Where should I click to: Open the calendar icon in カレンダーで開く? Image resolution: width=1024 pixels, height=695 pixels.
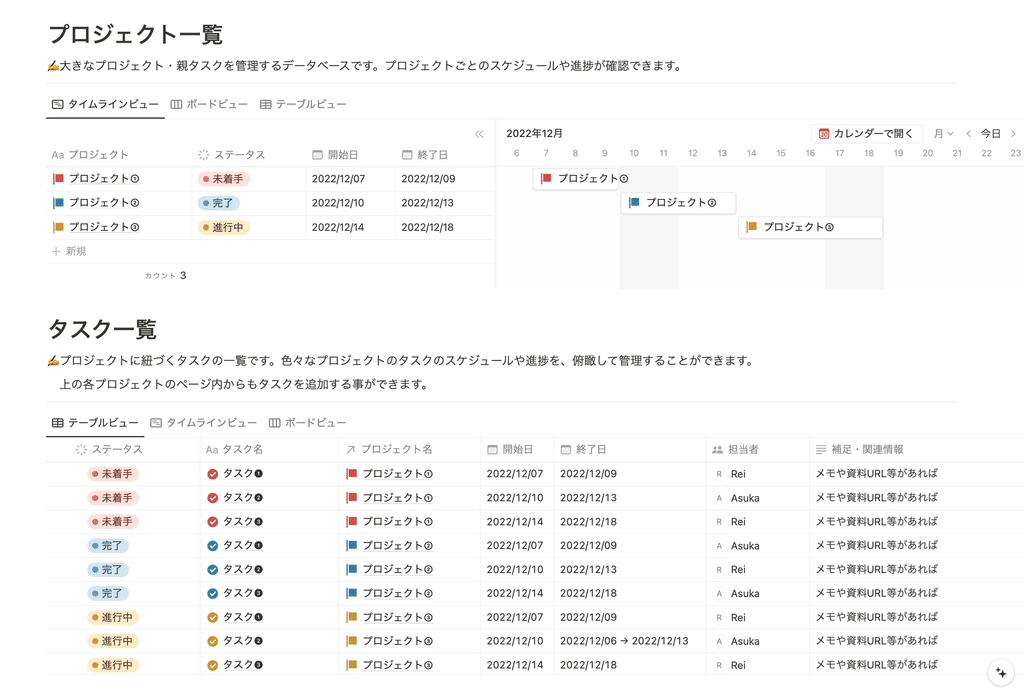point(824,134)
